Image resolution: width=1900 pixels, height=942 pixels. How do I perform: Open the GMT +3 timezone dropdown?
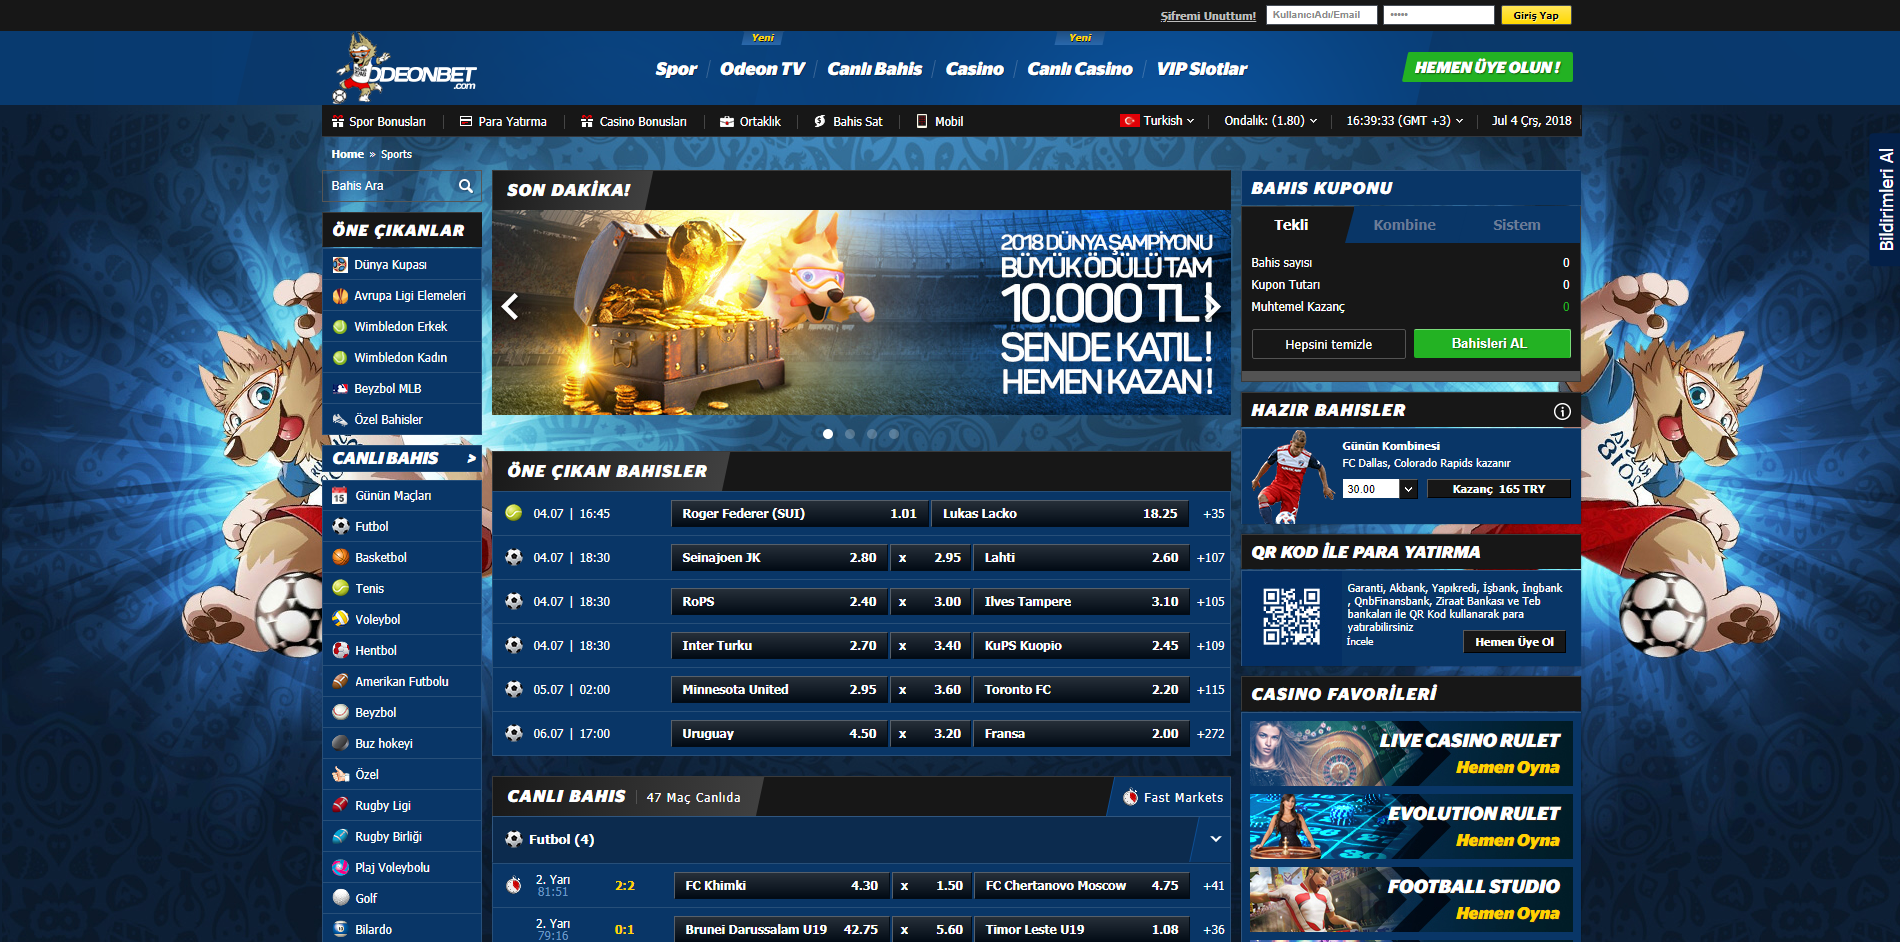[1404, 121]
